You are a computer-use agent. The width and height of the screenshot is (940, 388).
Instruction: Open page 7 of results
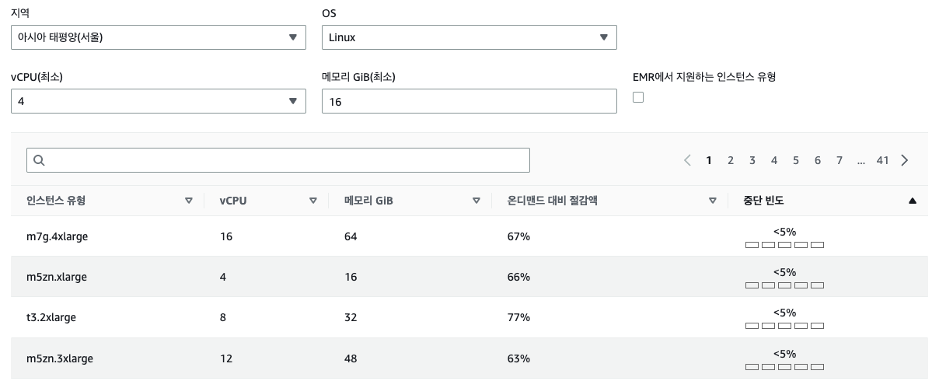click(839, 160)
